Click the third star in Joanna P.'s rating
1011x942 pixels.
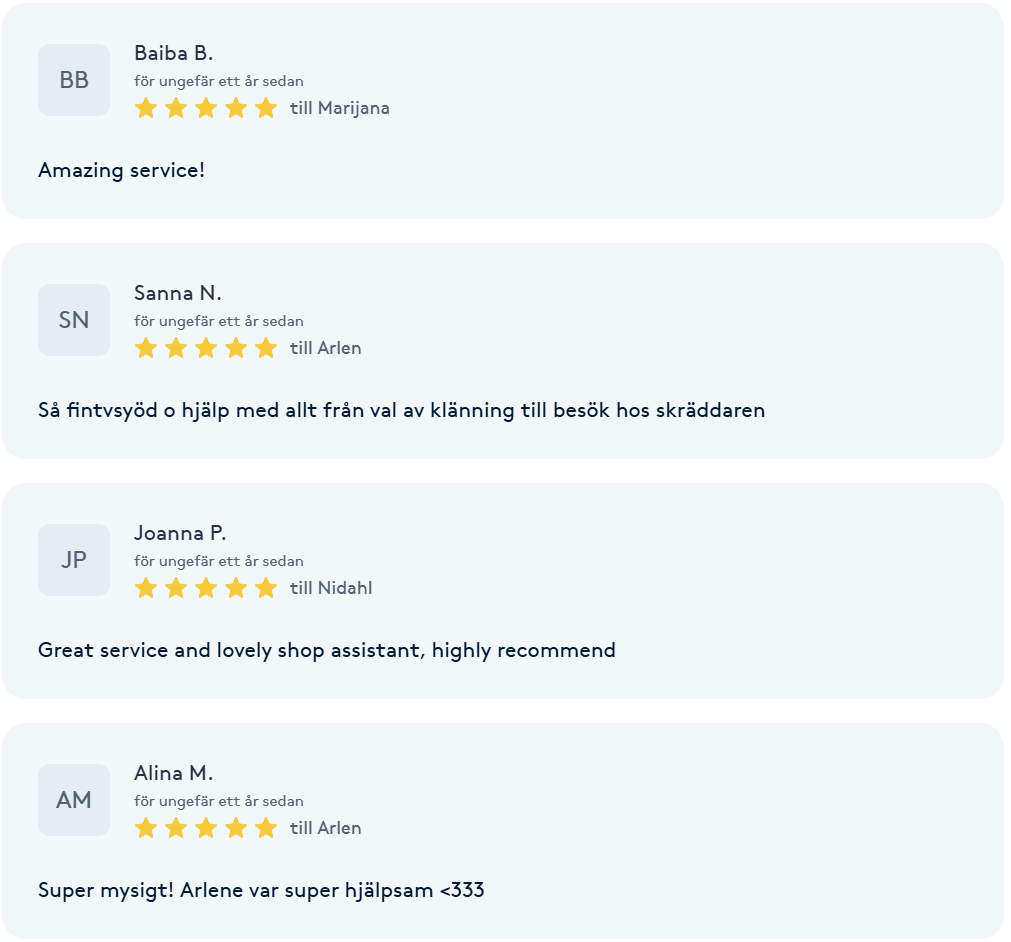click(206, 587)
